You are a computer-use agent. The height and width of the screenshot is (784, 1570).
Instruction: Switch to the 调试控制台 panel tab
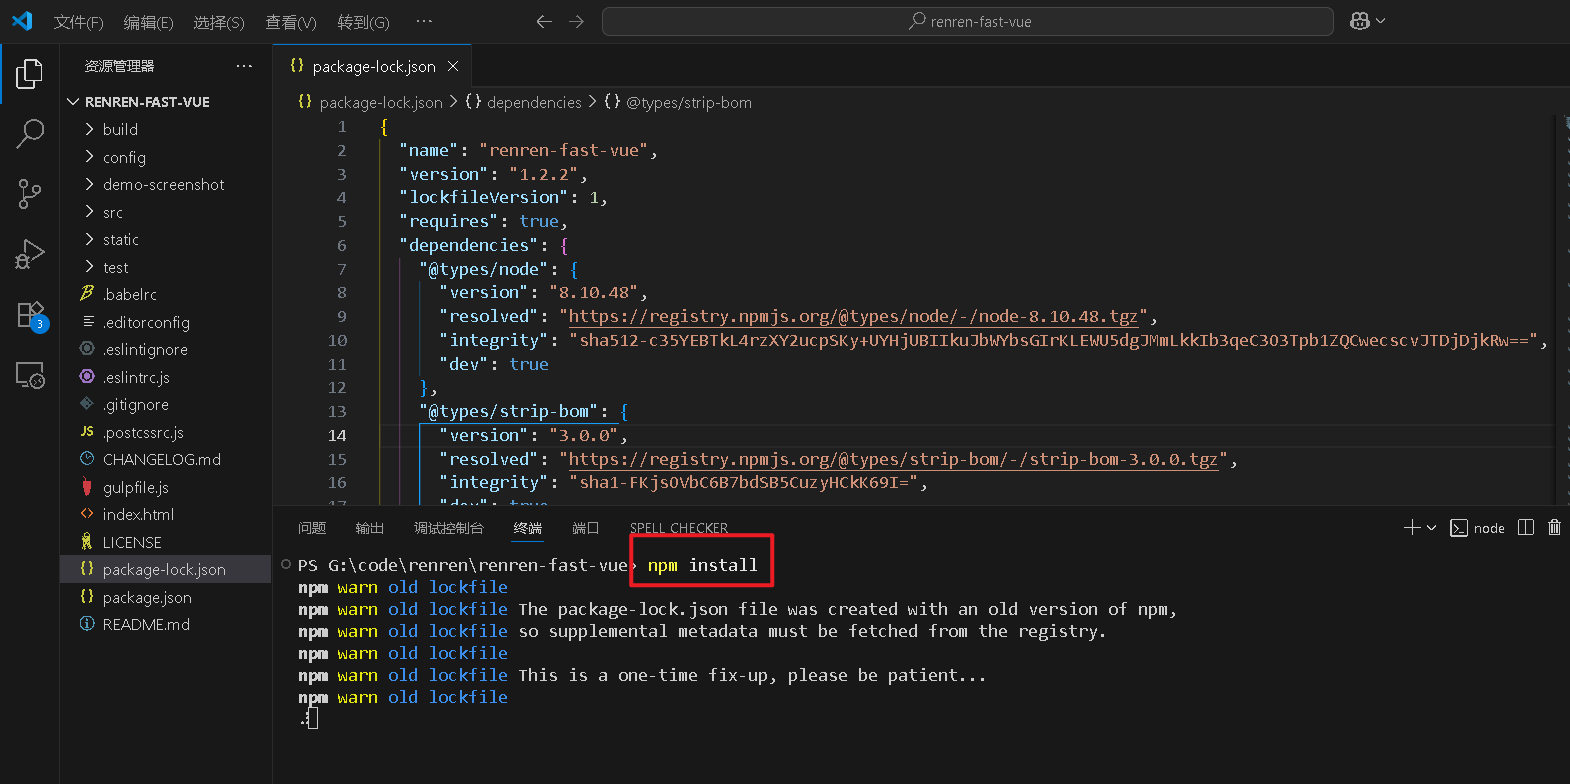448,528
